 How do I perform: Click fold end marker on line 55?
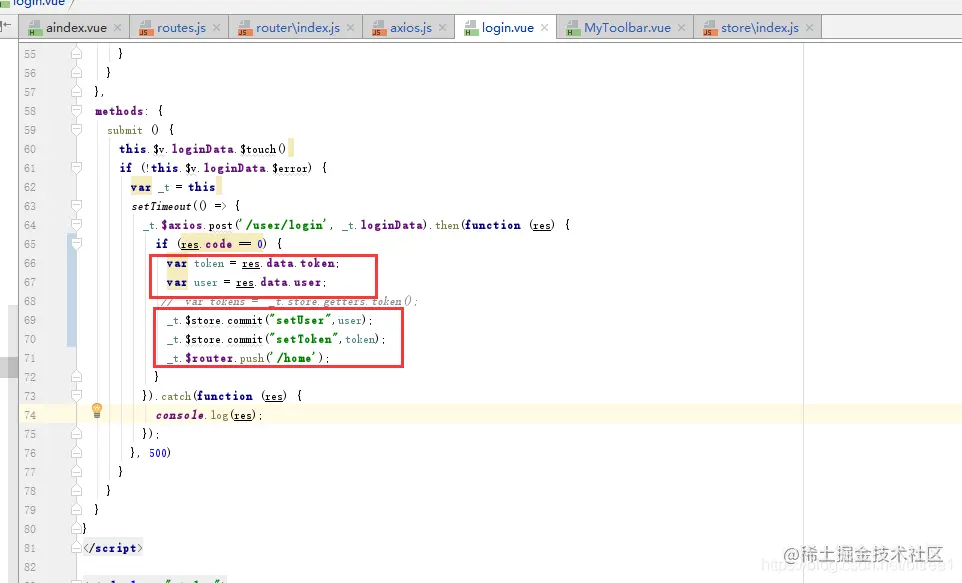(76, 54)
